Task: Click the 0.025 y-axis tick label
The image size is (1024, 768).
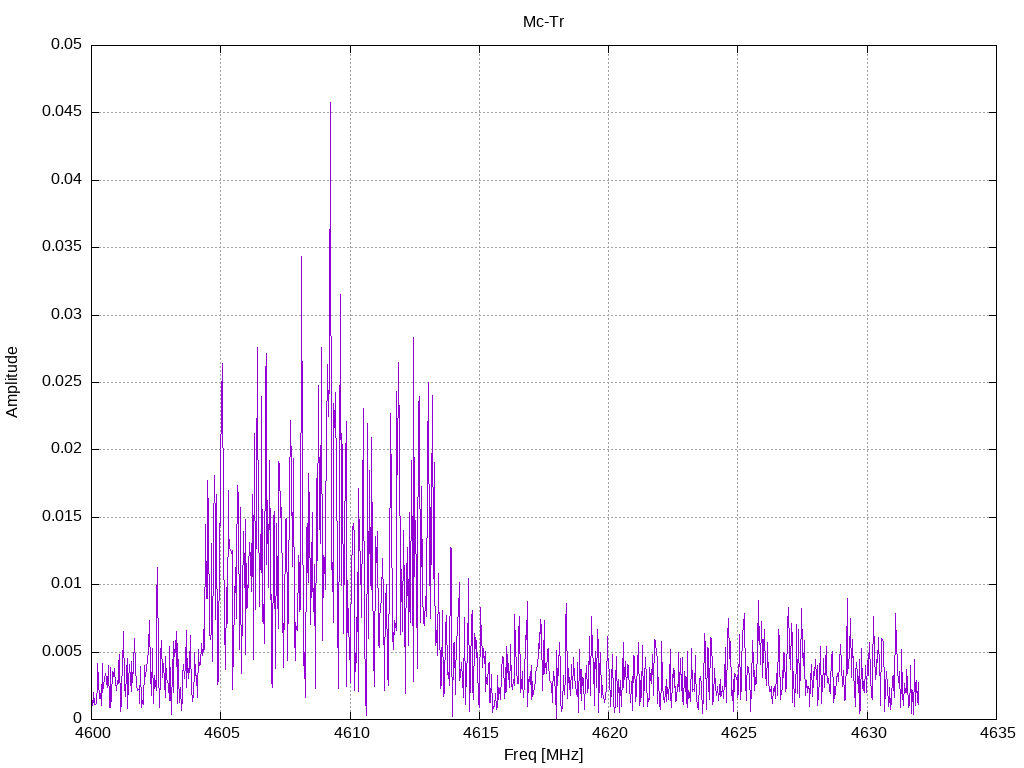Action: click(62, 382)
